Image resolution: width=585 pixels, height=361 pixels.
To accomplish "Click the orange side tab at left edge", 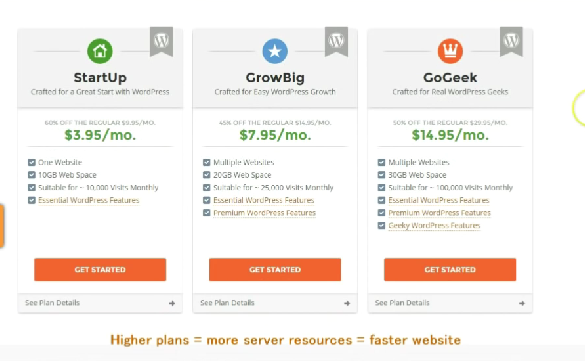I will point(1,226).
